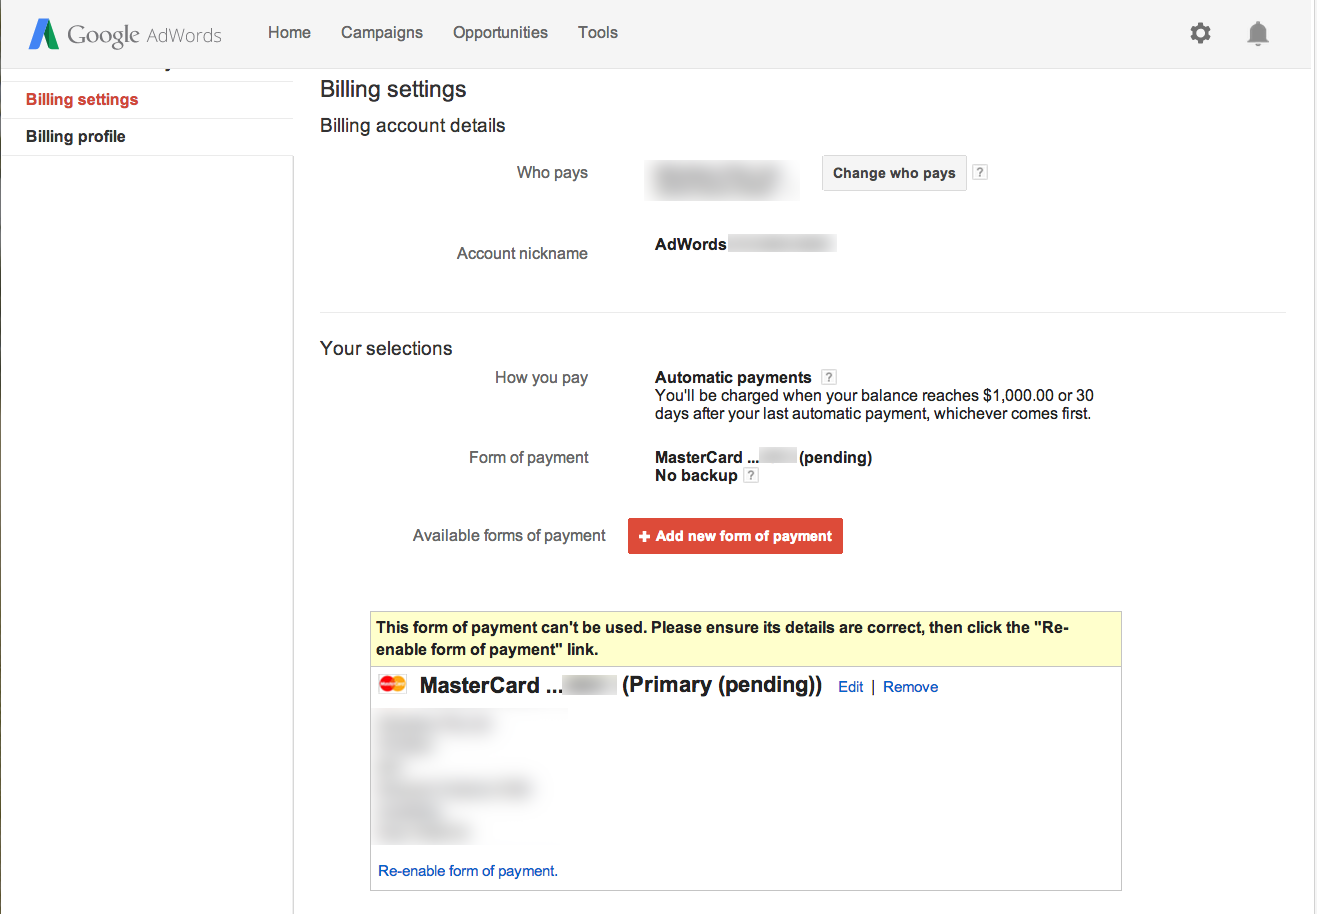Go to the Home tab

pyautogui.click(x=289, y=32)
